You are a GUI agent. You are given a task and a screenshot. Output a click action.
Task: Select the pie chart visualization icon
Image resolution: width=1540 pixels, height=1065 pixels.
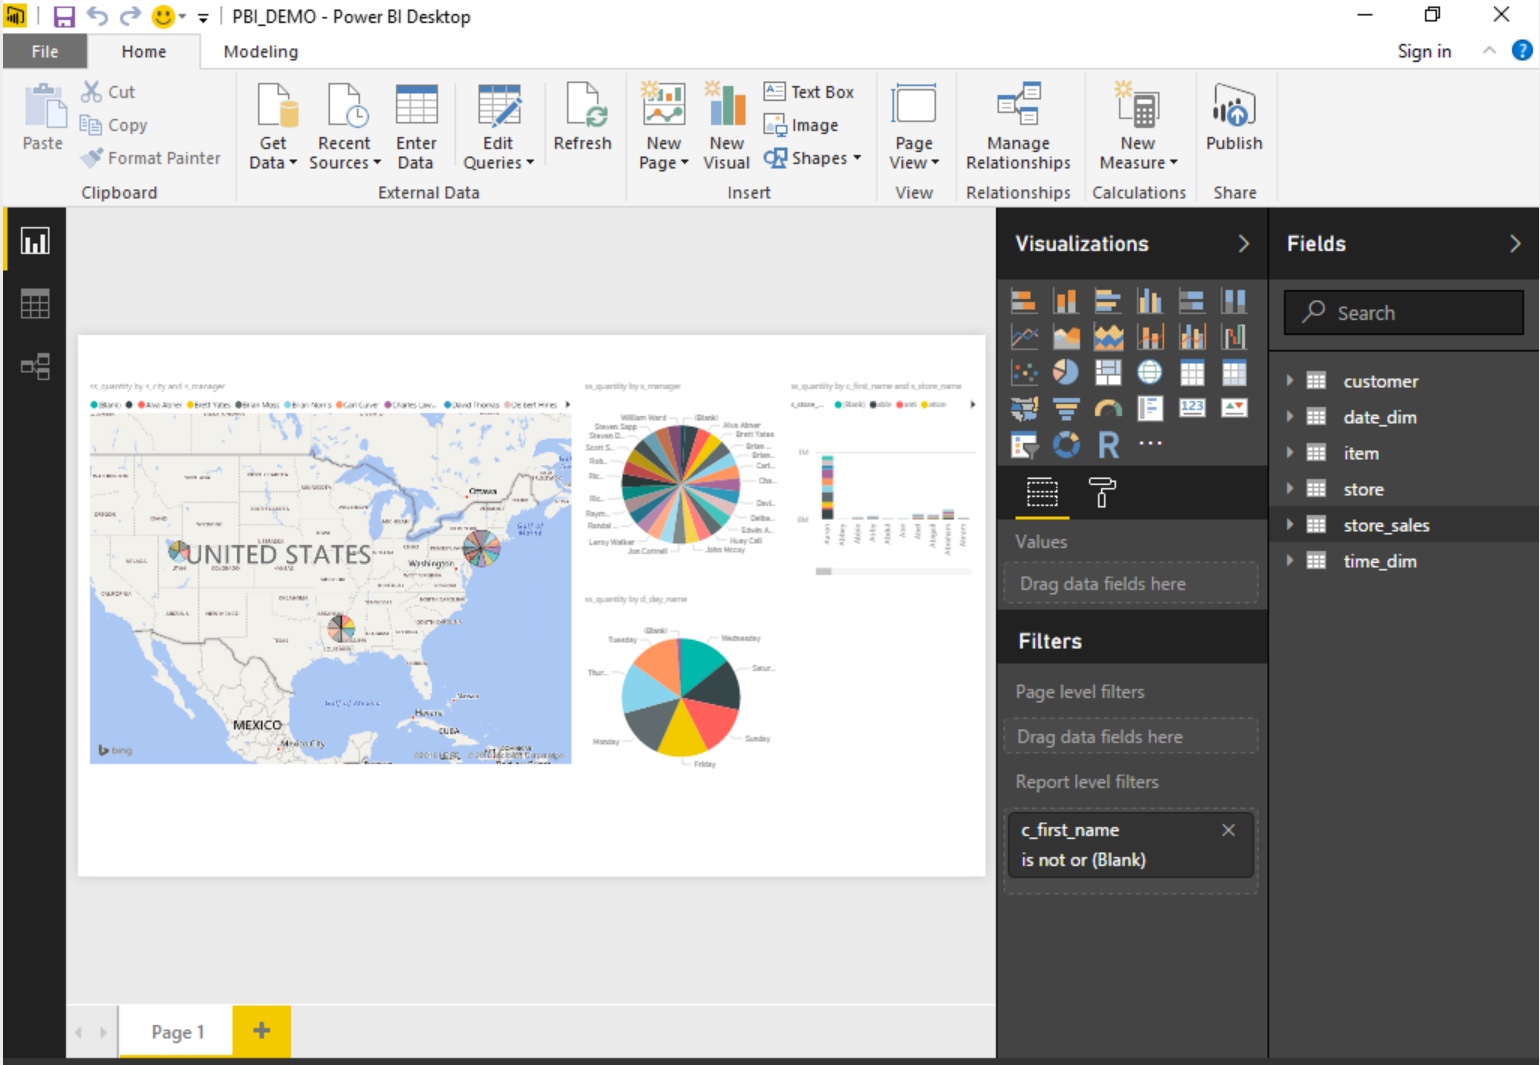coord(1066,372)
